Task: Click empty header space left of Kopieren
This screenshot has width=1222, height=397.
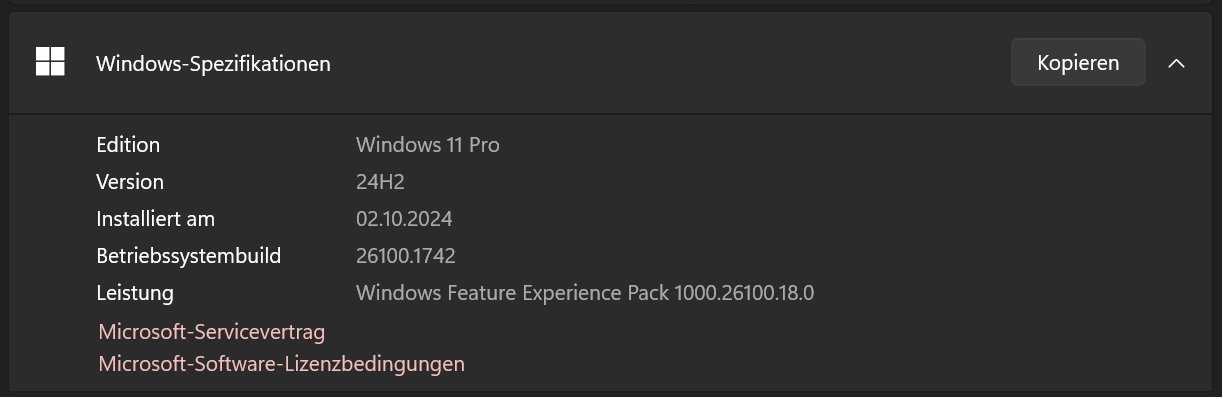Action: (670, 63)
